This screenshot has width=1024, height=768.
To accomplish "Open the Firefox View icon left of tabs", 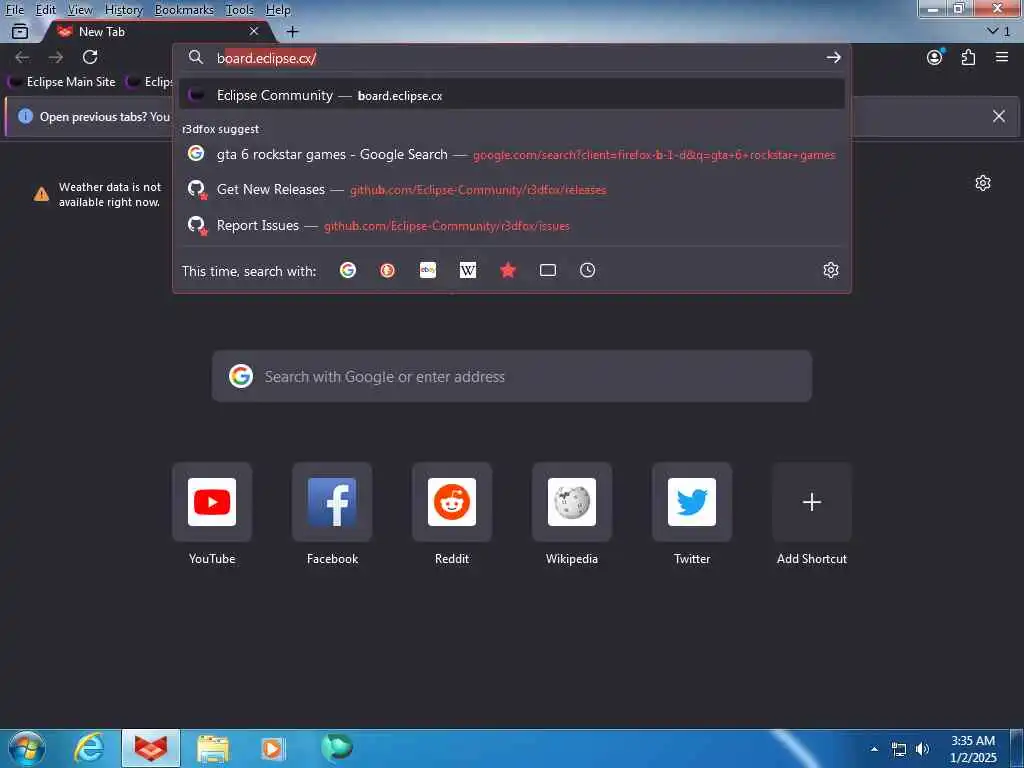I will [20, 31].
